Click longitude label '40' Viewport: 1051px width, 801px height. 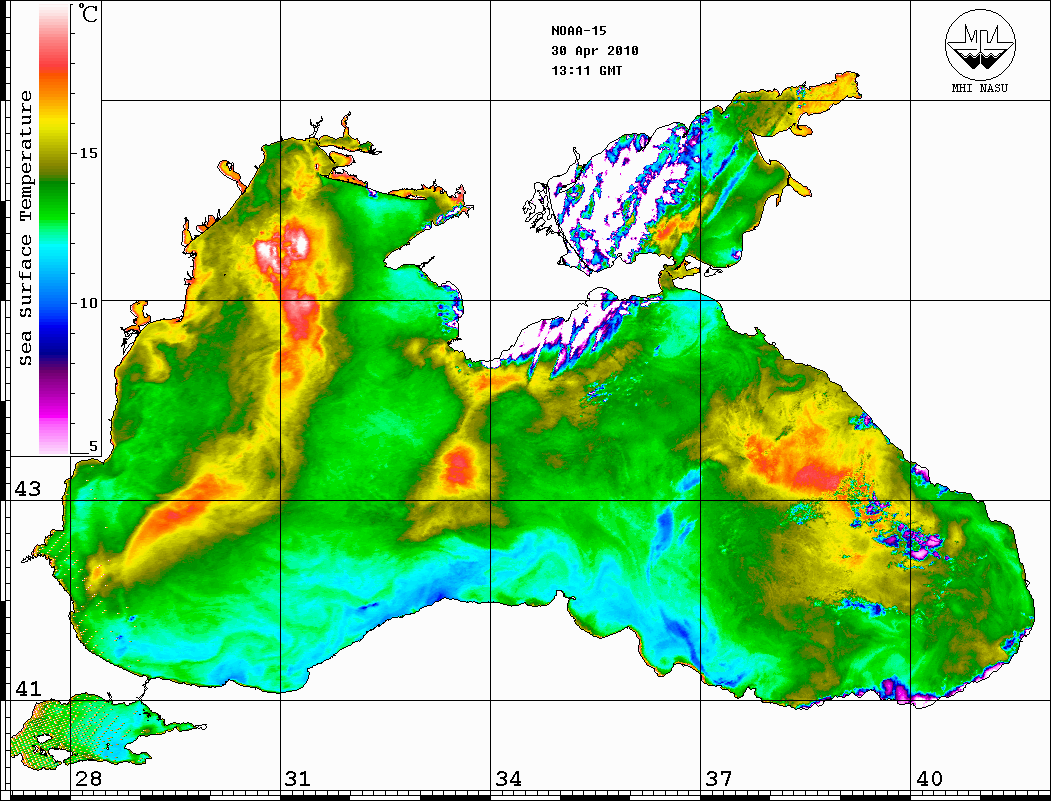tap(929, 779)
